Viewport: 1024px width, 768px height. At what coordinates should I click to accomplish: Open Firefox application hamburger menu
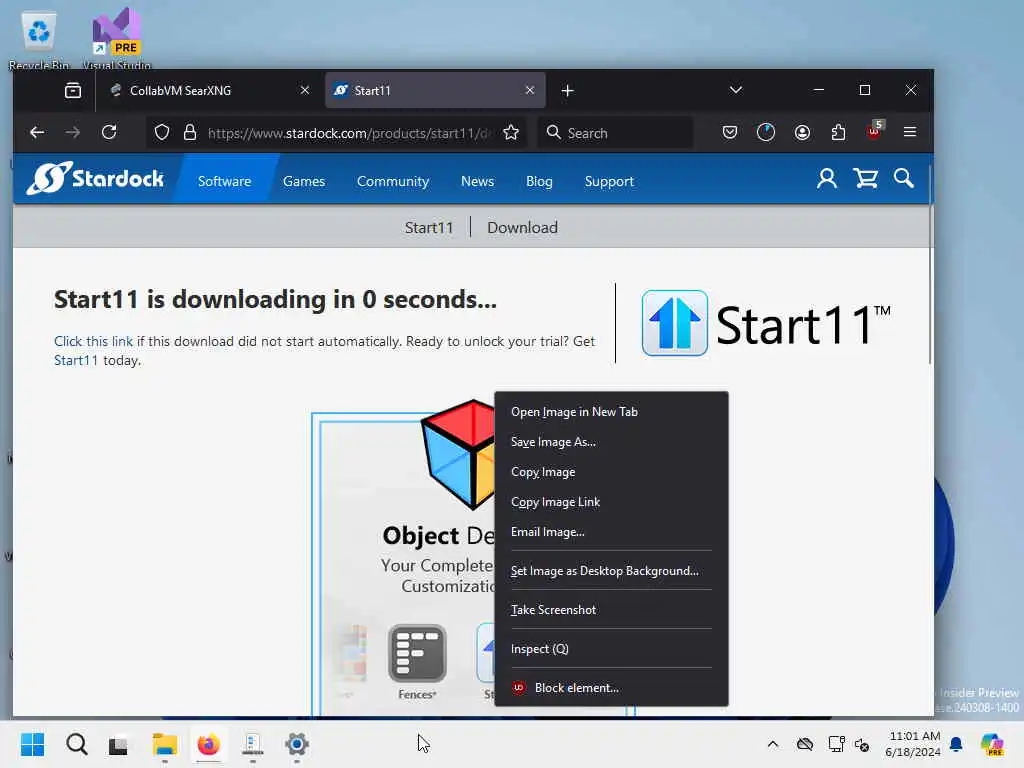point(910,133)
